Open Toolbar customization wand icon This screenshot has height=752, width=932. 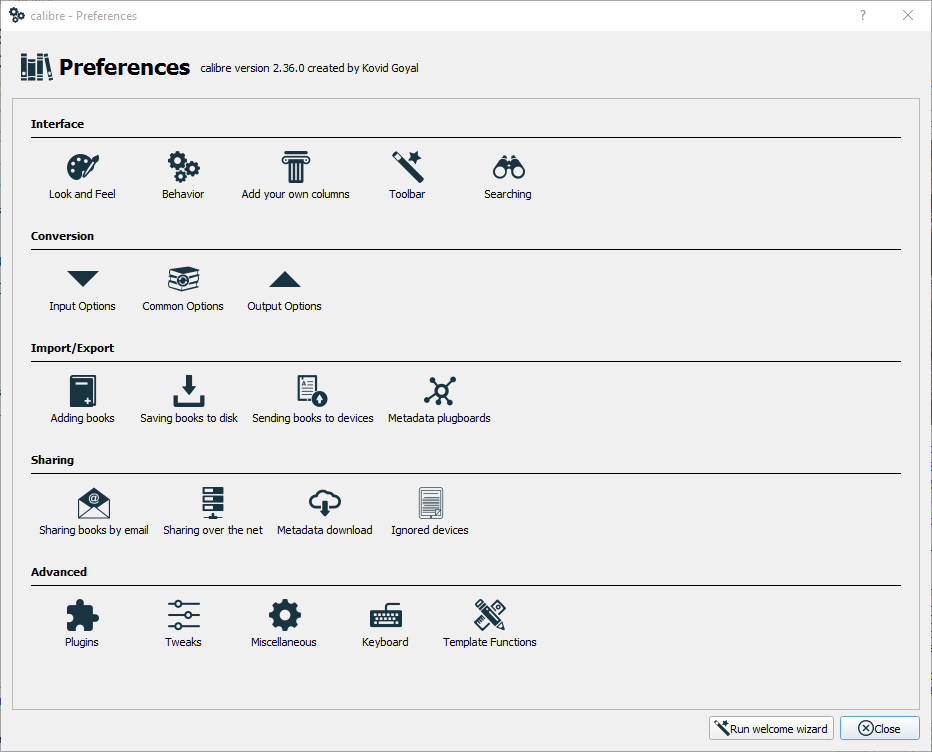pos(407,167)
